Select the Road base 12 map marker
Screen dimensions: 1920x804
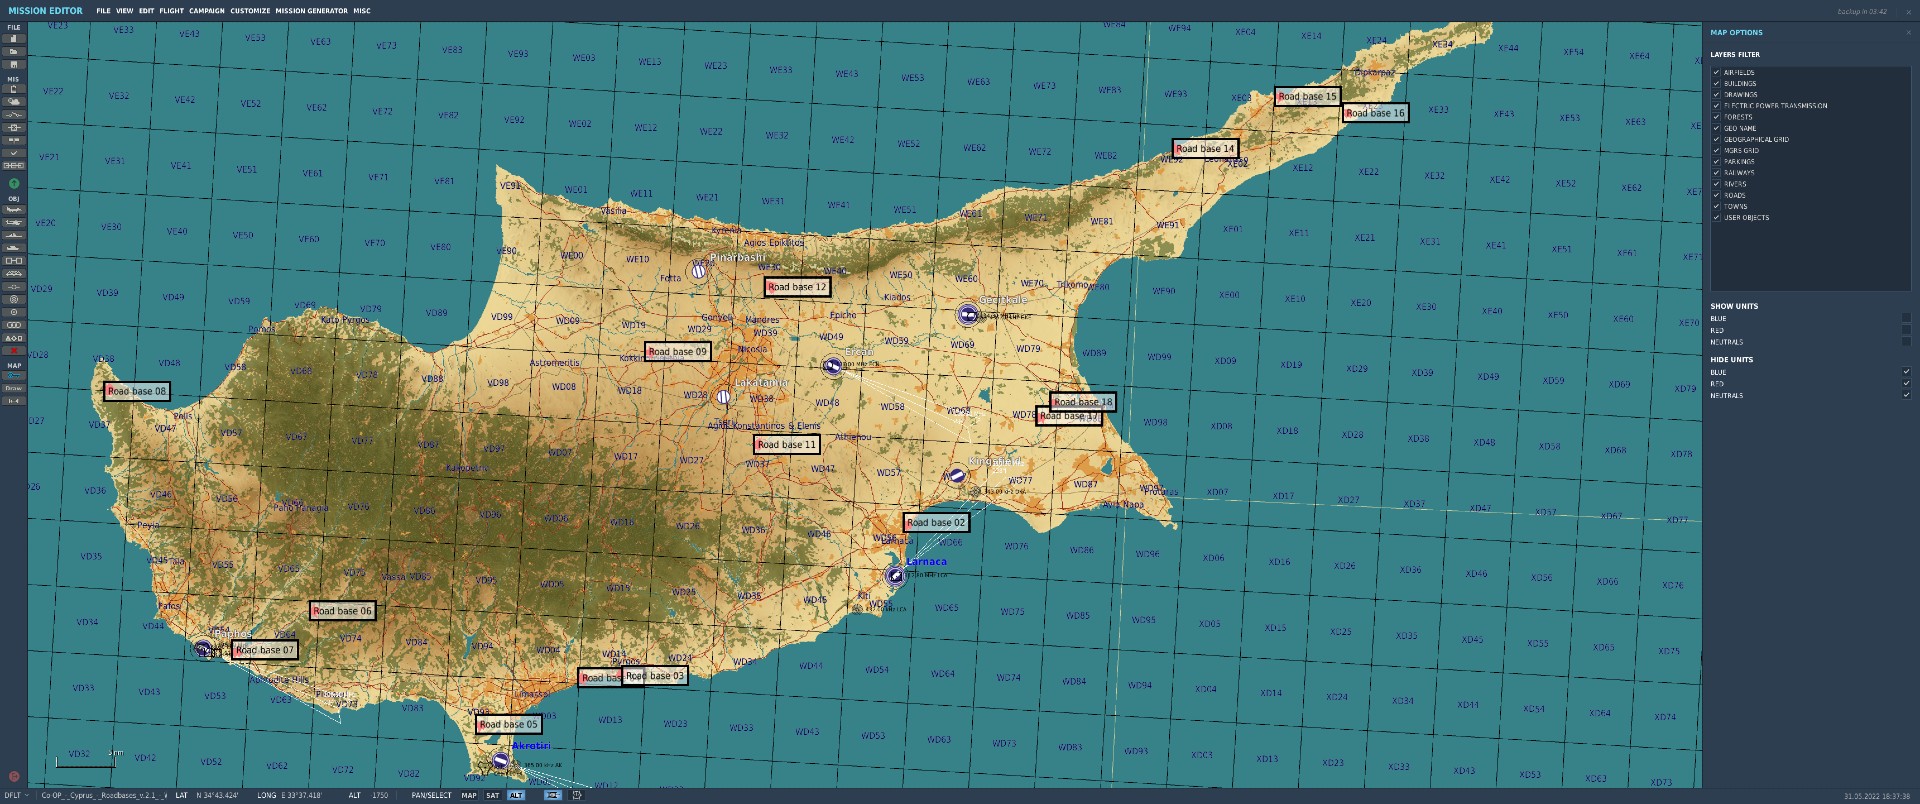797,287
